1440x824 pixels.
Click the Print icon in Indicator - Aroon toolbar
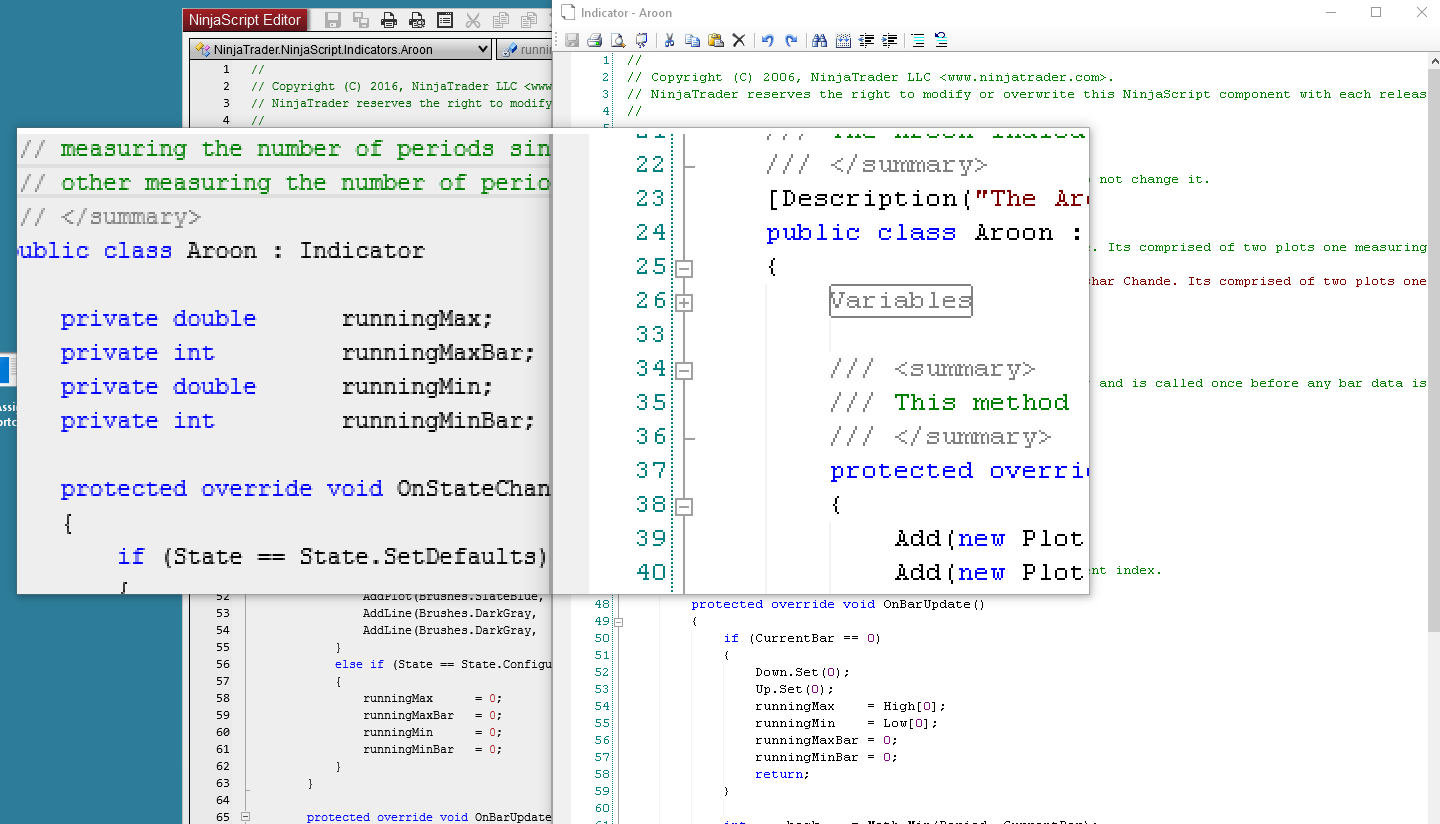pos(594,40)
